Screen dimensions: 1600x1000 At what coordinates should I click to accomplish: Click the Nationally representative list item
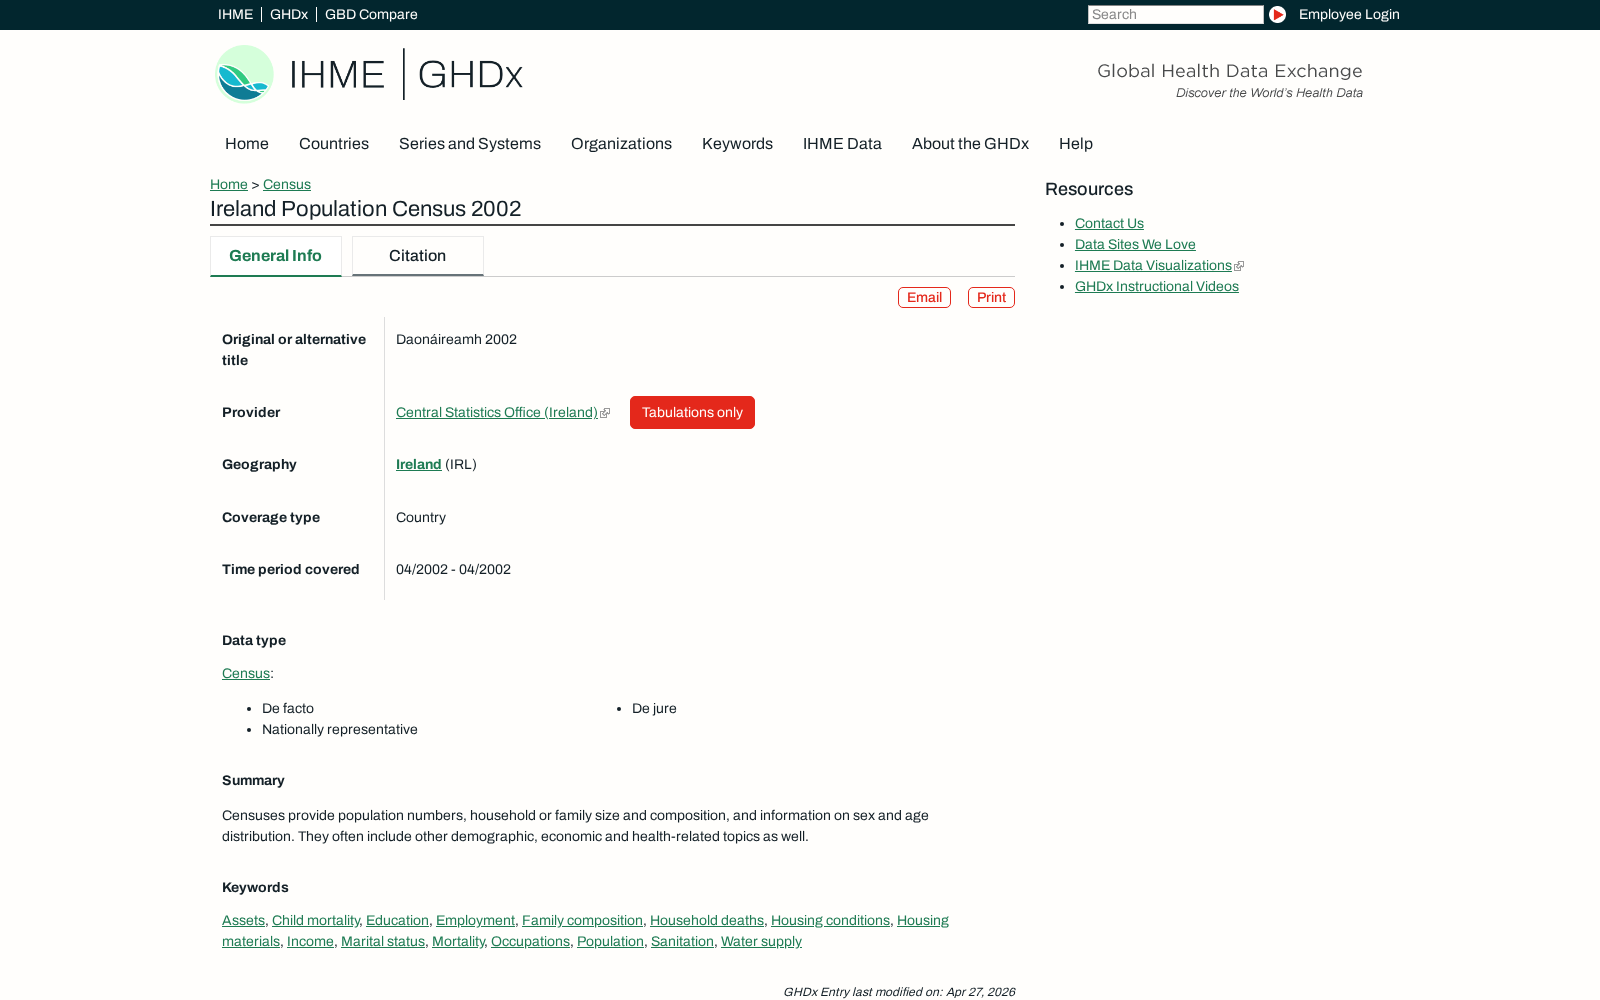pos(340,729)
